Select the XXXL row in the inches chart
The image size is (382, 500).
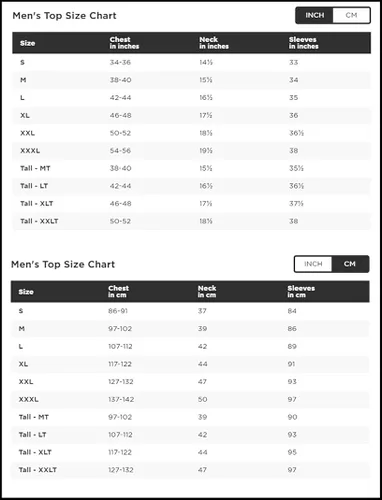point(191,151)
